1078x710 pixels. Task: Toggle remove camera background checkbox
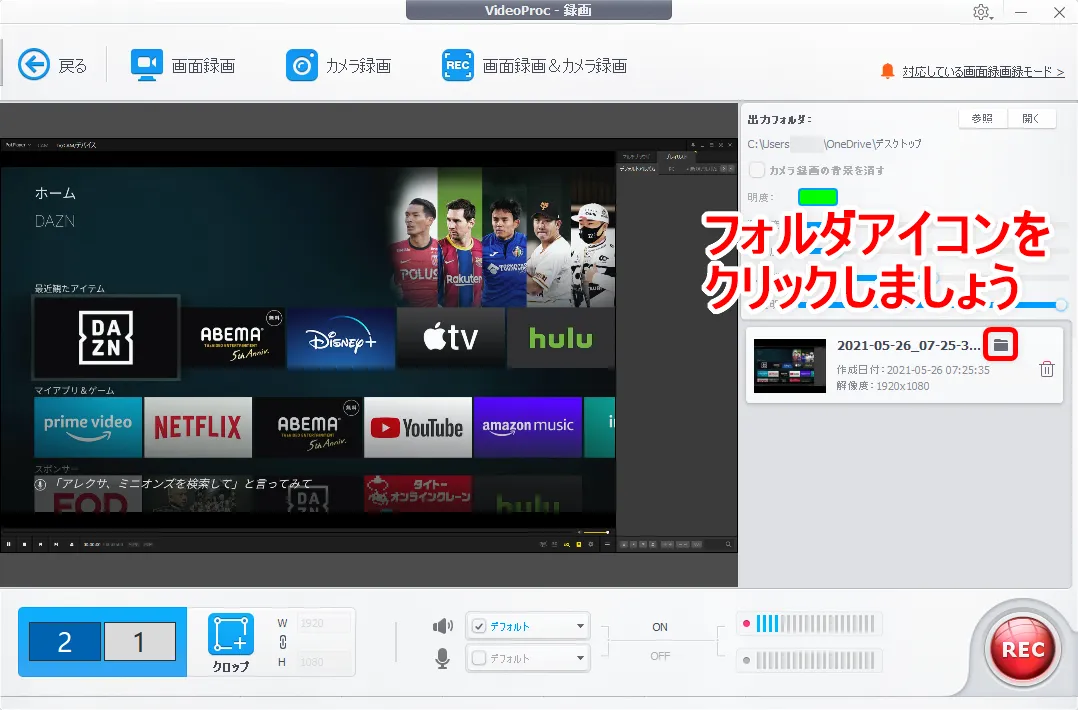click(757, 170)
